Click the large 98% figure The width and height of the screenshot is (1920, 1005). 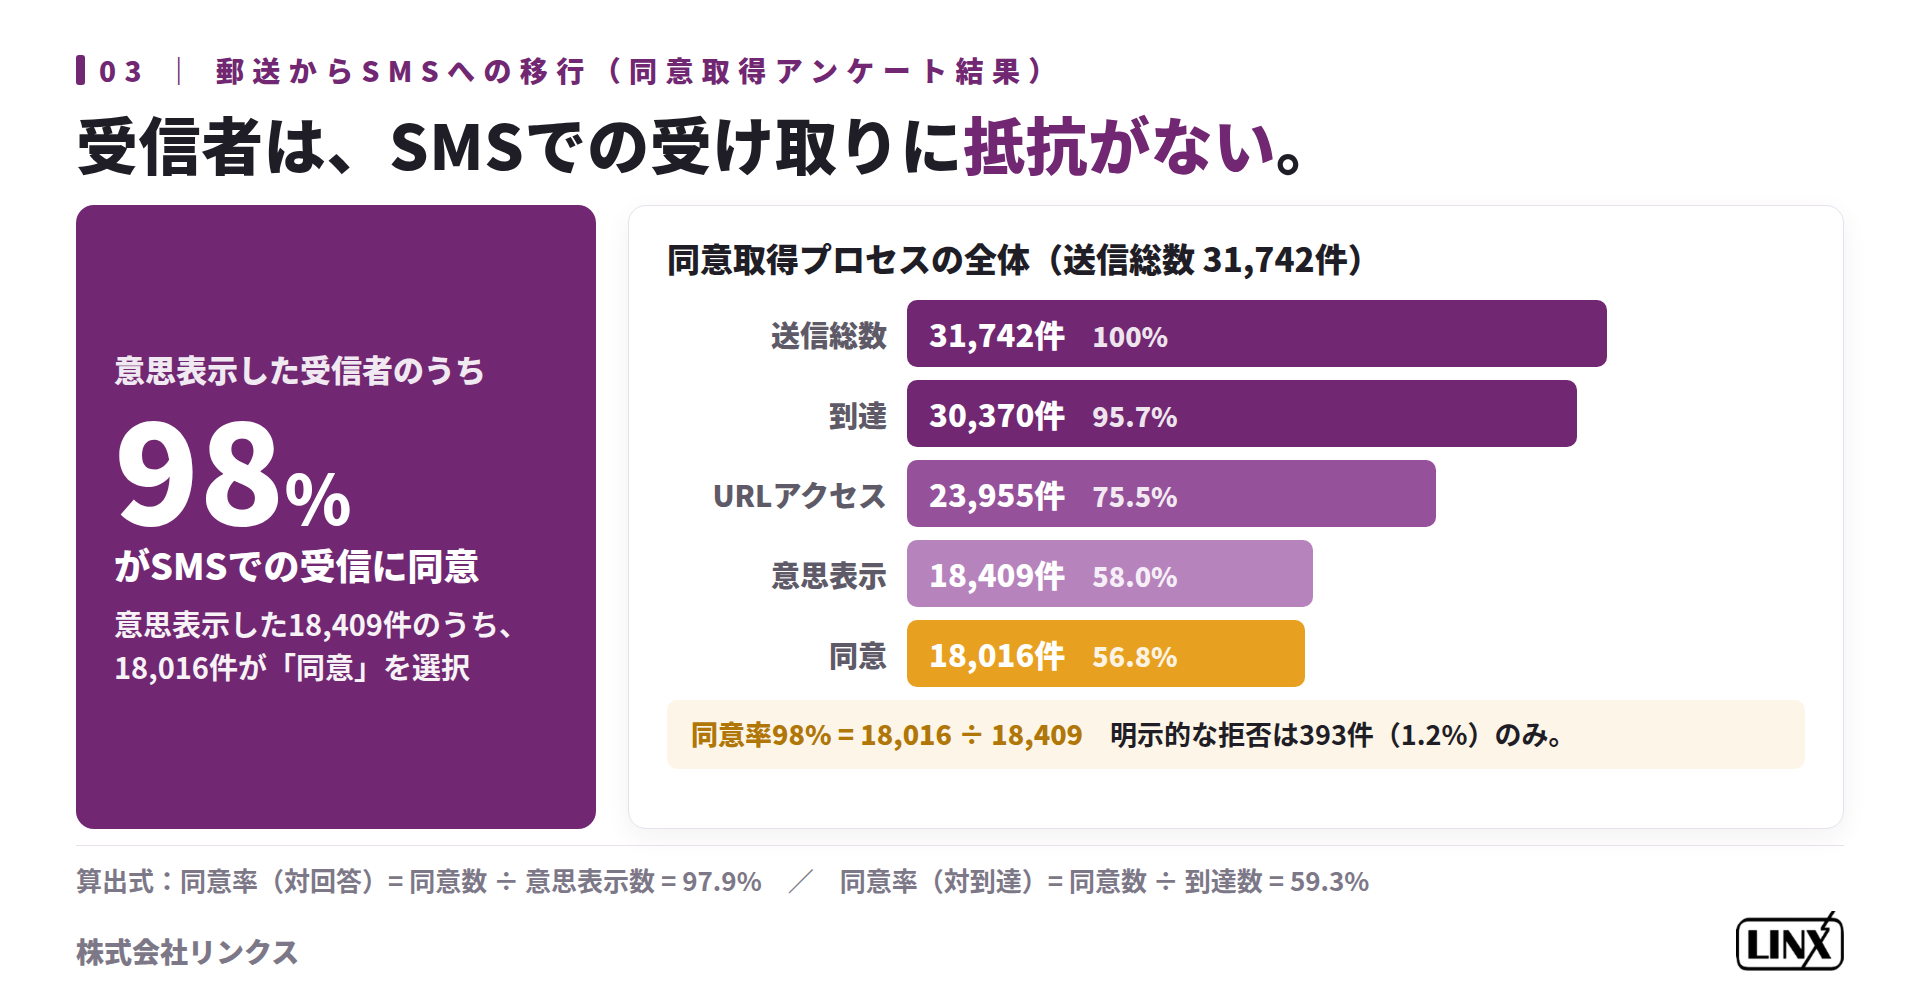(x=233, y=474)
